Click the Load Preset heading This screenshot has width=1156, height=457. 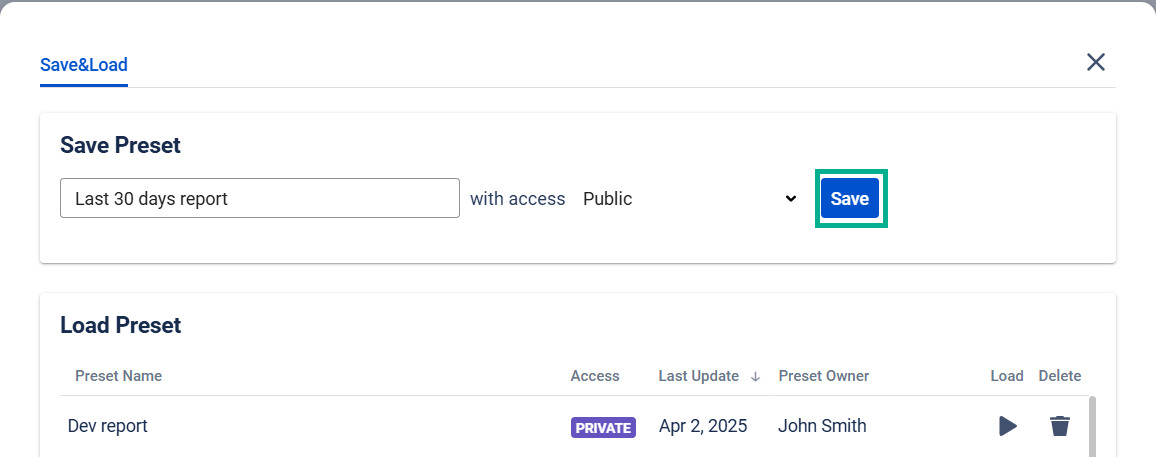[121, 325]
